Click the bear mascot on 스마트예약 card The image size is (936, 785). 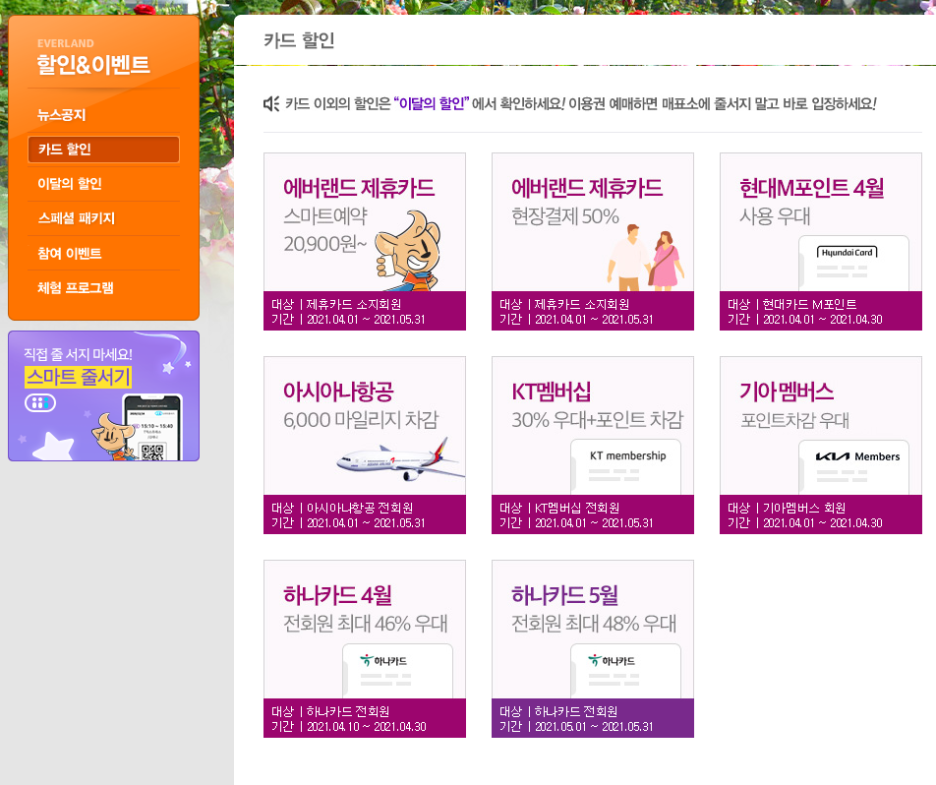408,250
